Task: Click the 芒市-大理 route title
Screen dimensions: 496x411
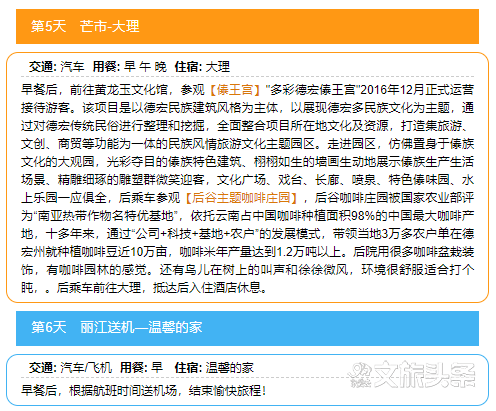Action: (110, 26)
